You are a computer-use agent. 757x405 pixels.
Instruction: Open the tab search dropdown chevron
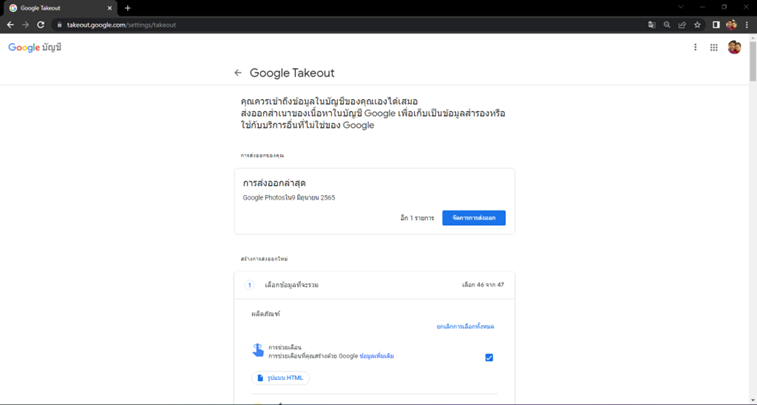tap(681, 7)
